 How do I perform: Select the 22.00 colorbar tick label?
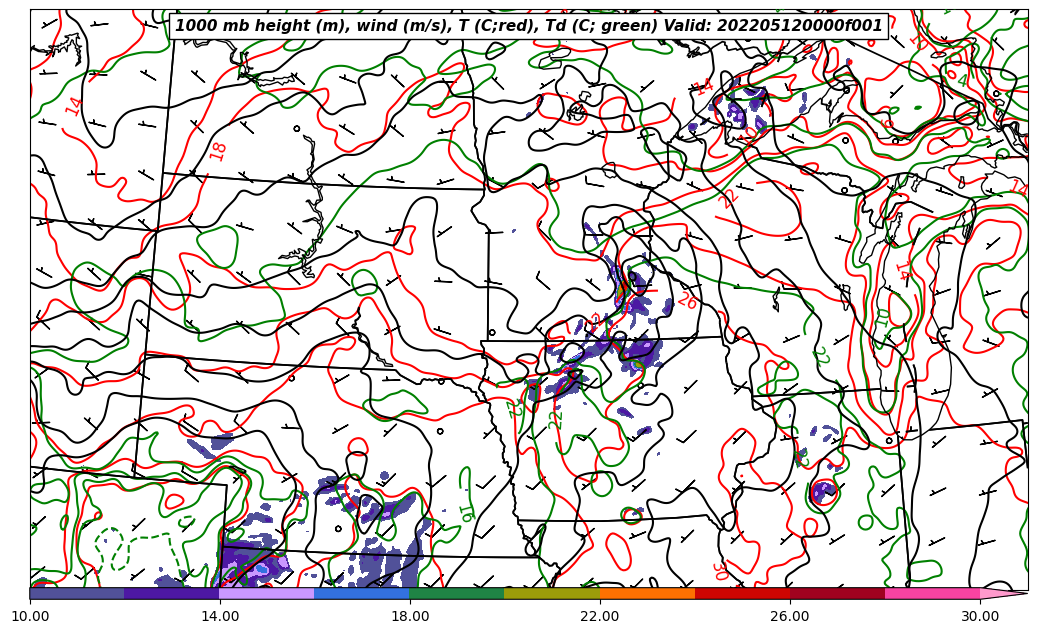pos(600,616)
